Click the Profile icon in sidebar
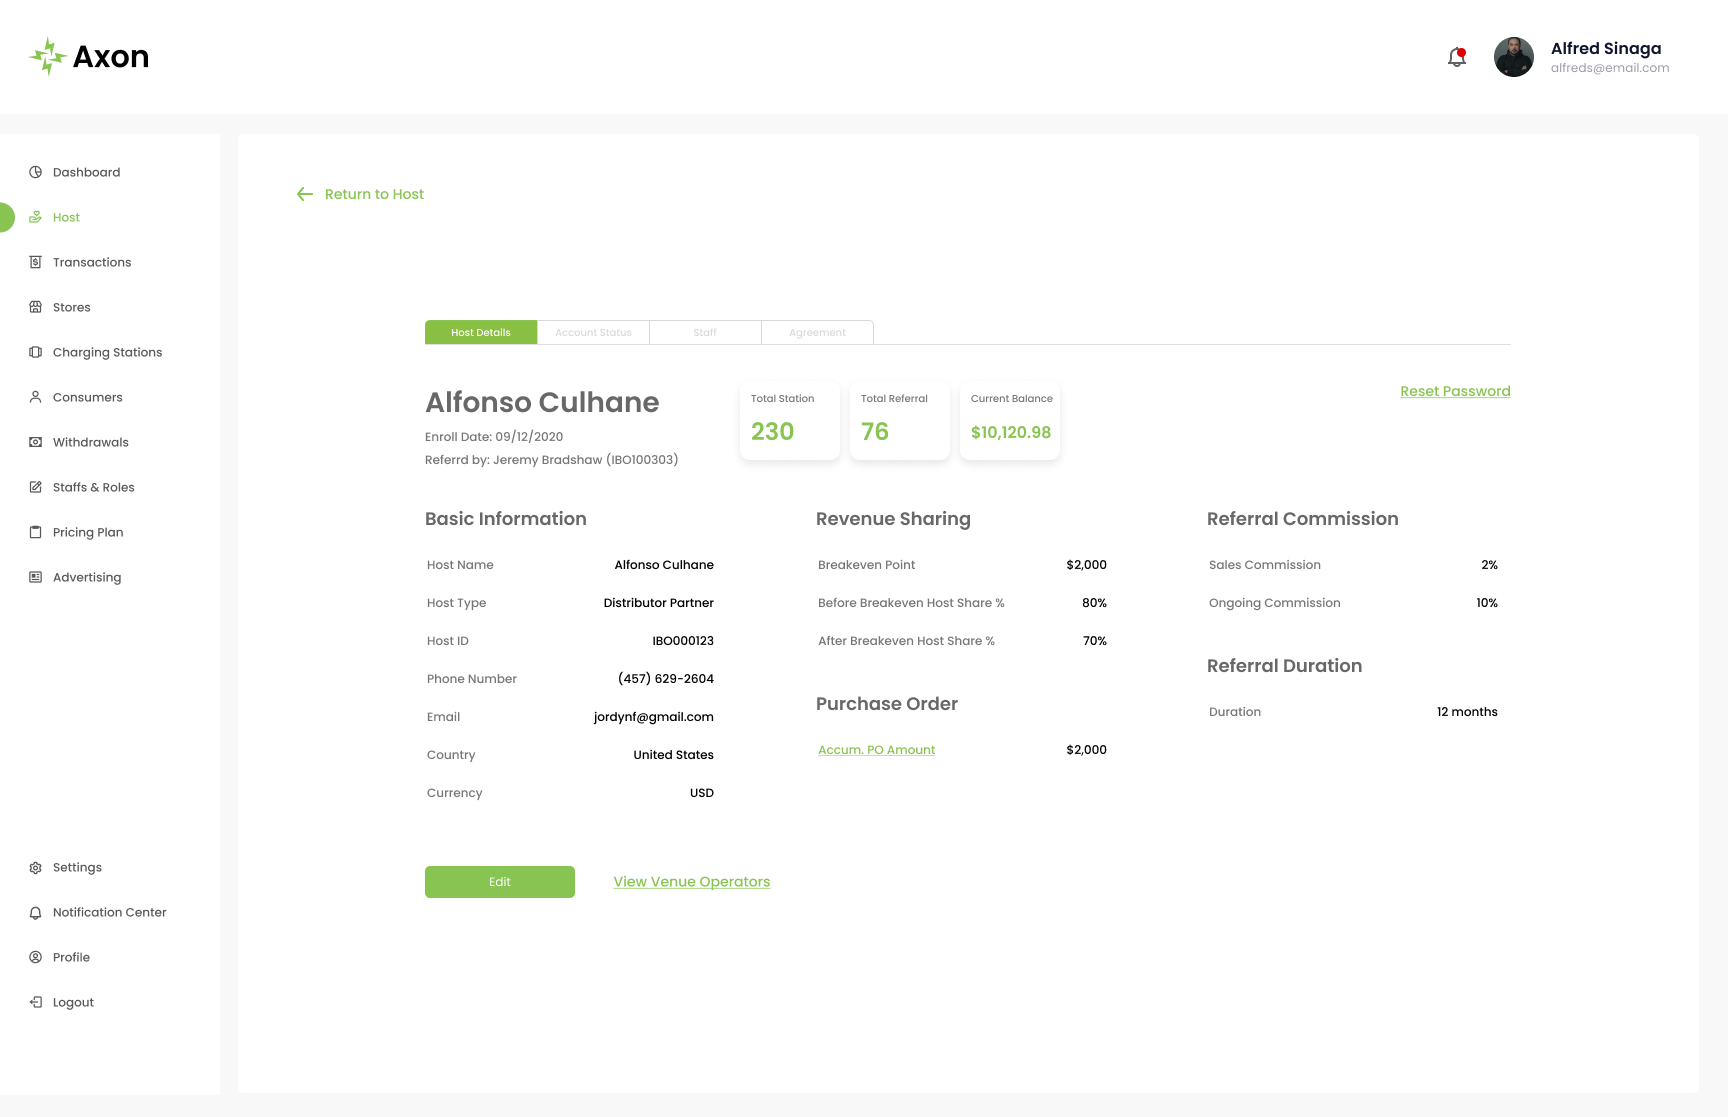This screenshot has height=1117, width=1728. tap(35, 957)
